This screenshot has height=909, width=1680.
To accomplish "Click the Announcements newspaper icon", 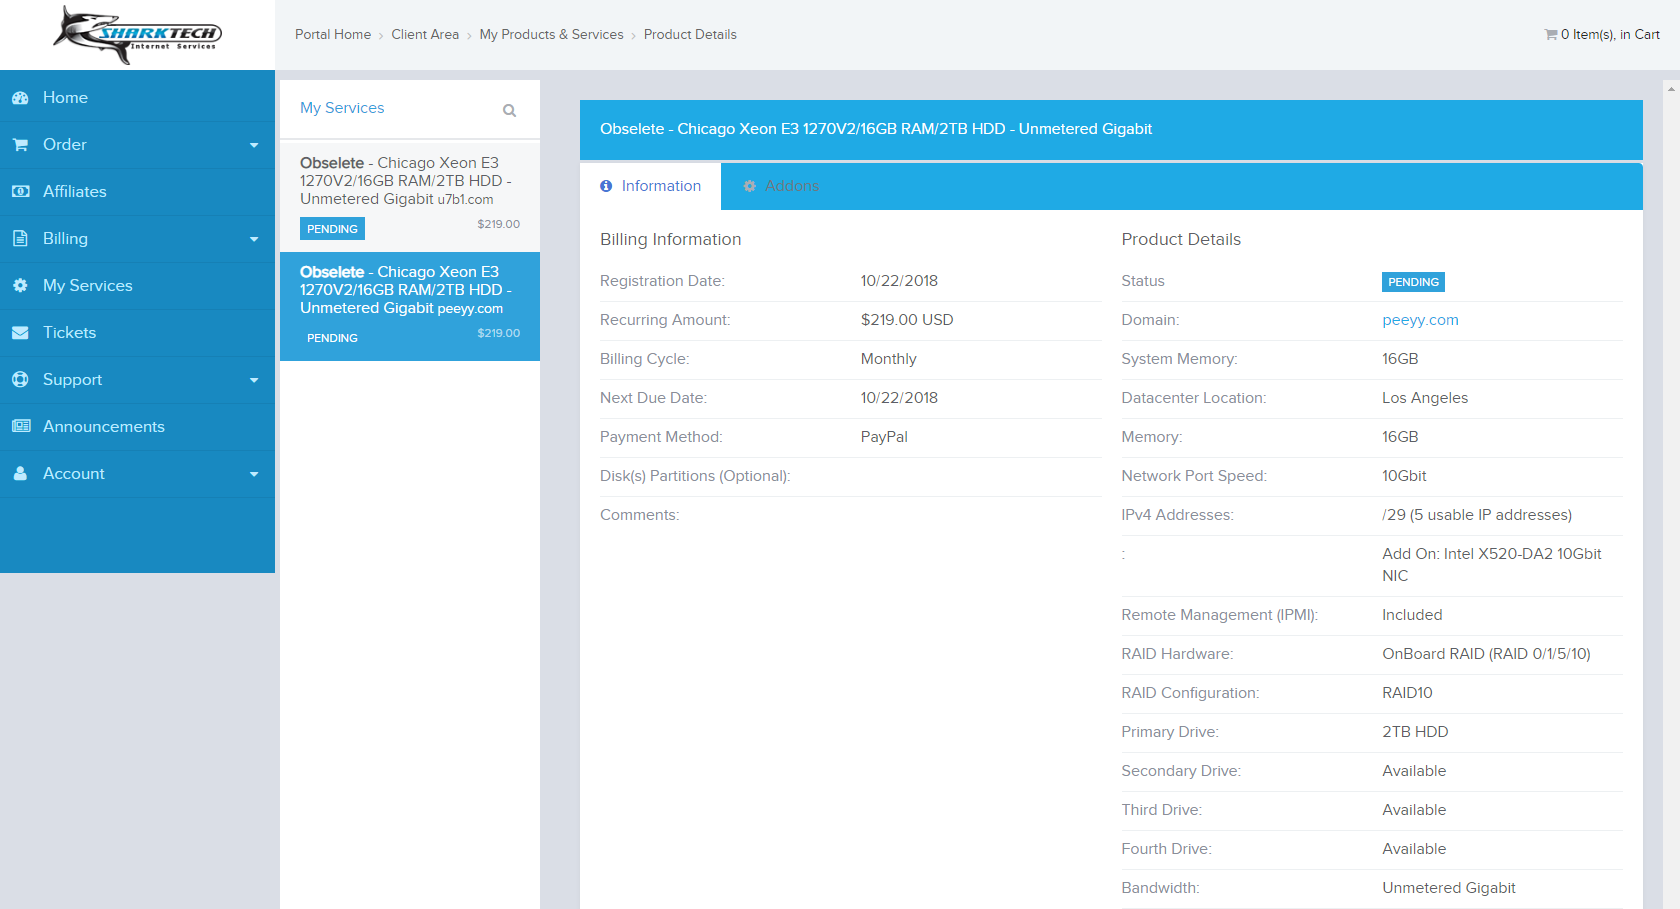I will pyautogui.click(x=20, y=427).
